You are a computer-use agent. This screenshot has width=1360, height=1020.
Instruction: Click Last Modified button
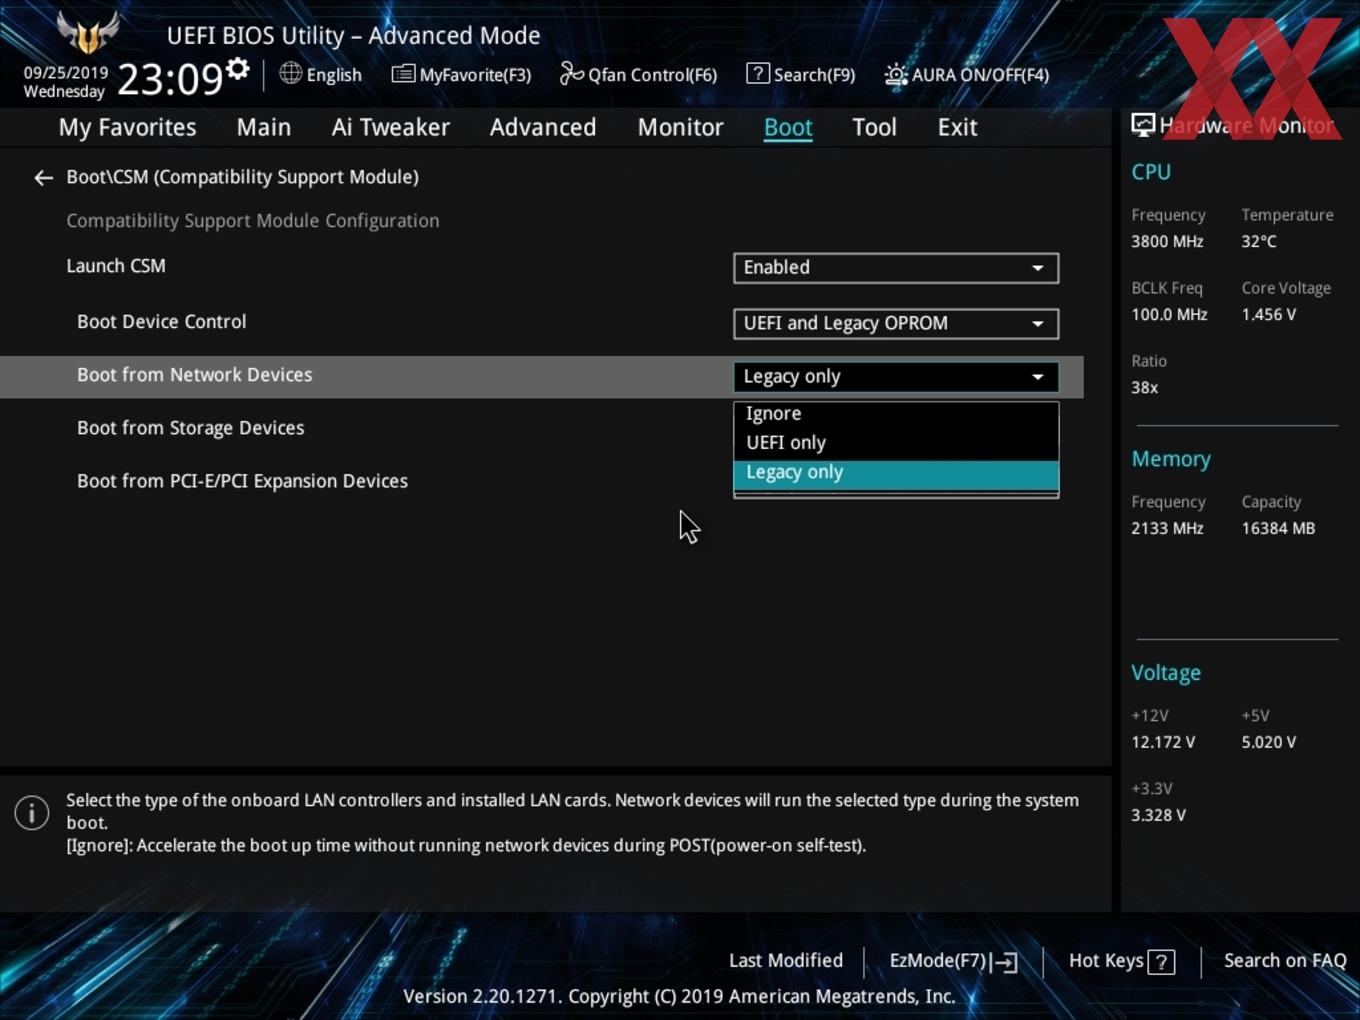coord(786,961)
